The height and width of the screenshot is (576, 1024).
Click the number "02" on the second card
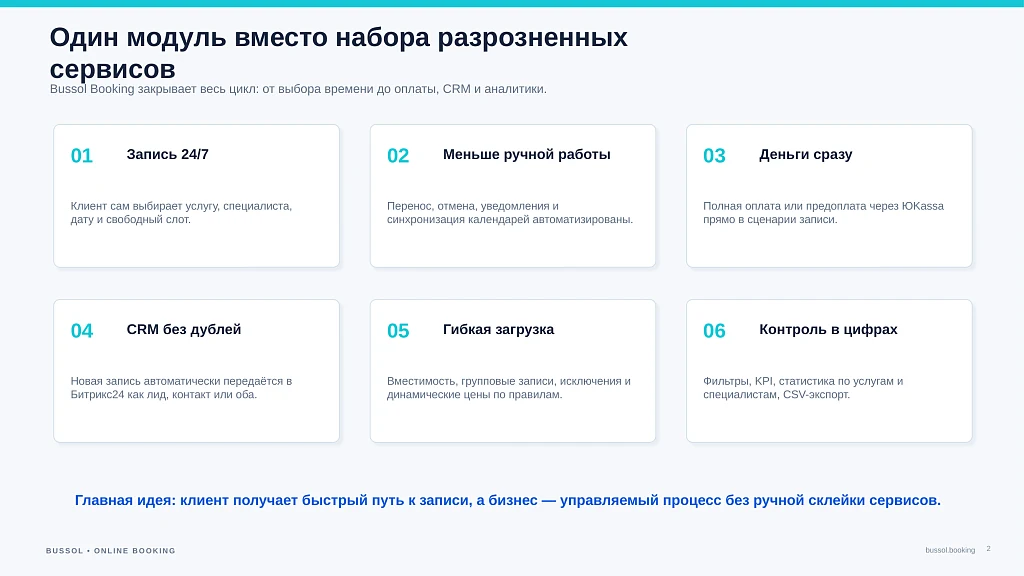coord(398,155)
